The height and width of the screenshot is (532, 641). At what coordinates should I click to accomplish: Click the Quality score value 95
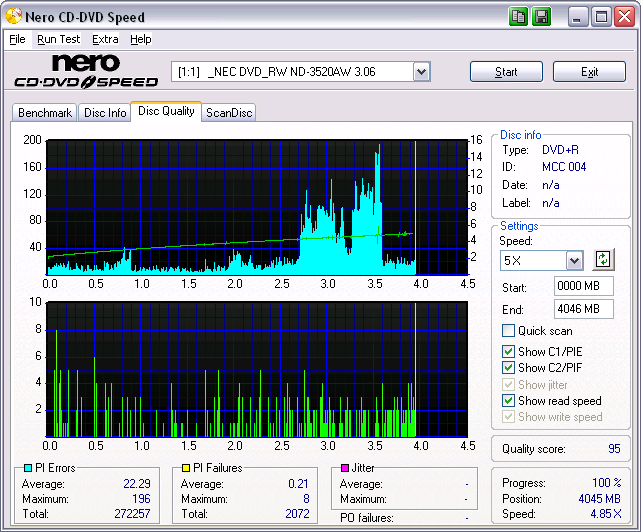(x=614, y=449)
